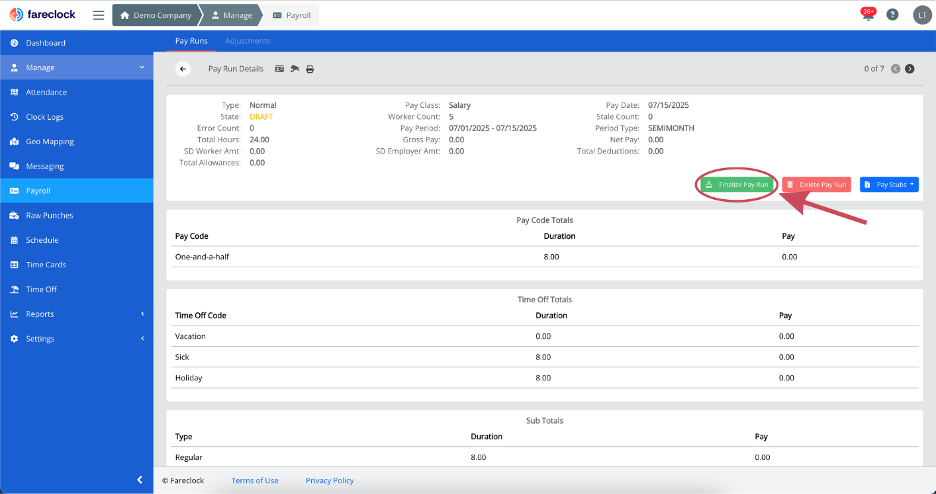Screen dimensions: 936x494
Task: Click the Time Off Code column header
Action: [x=201, y=316]
